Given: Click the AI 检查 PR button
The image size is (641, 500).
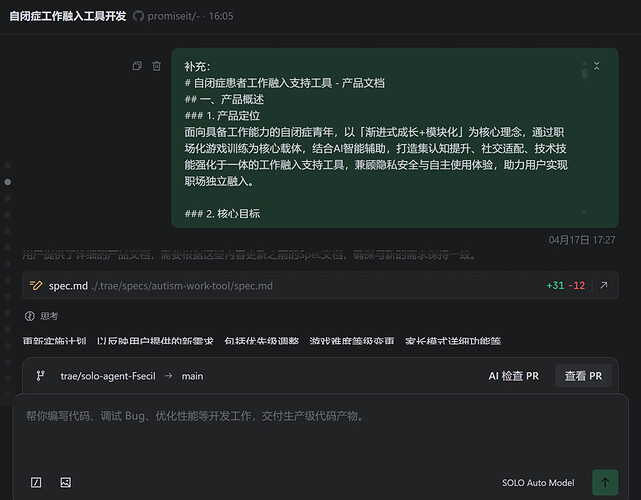Looking at the screenshot, I should pyautogui.click(x=513, y=376).
